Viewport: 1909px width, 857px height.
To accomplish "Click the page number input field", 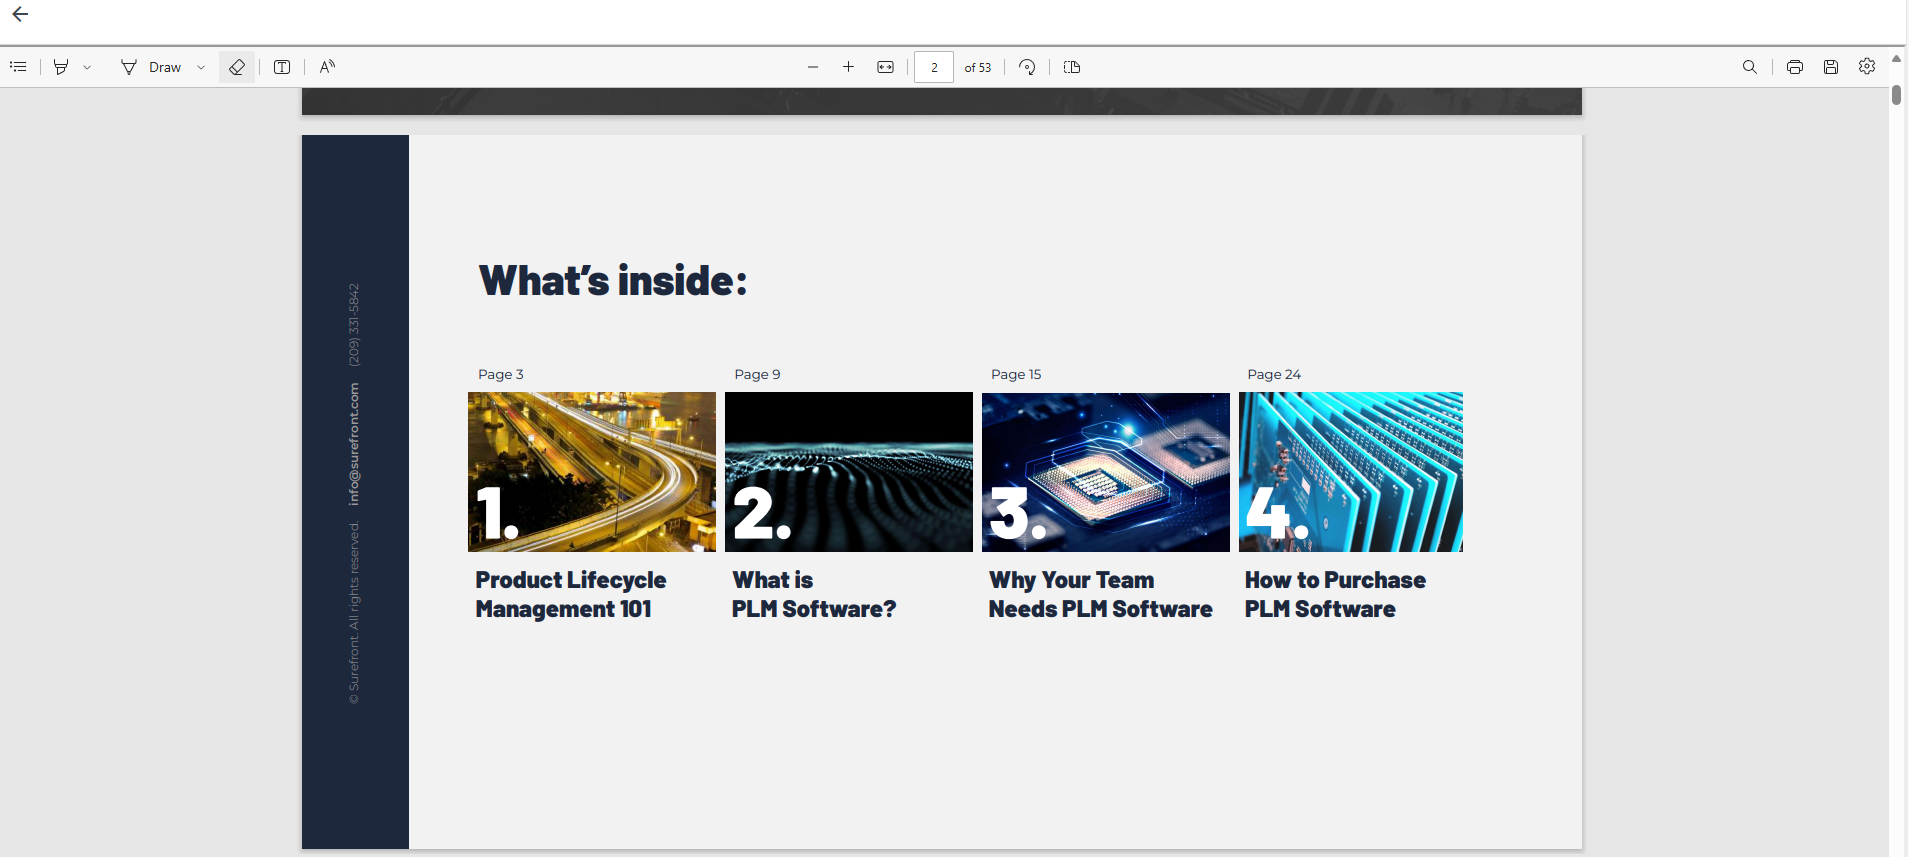I will pyautogui.click(x=934, y=67).
